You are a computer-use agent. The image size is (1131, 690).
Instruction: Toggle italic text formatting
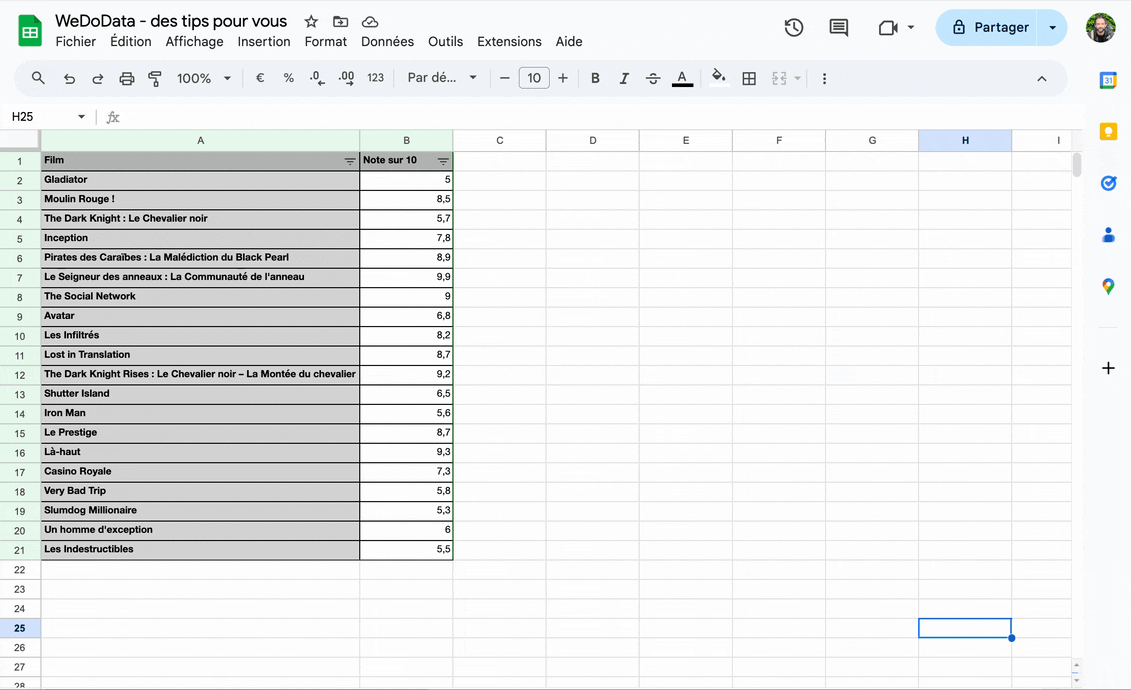click(x=624, y=78)
